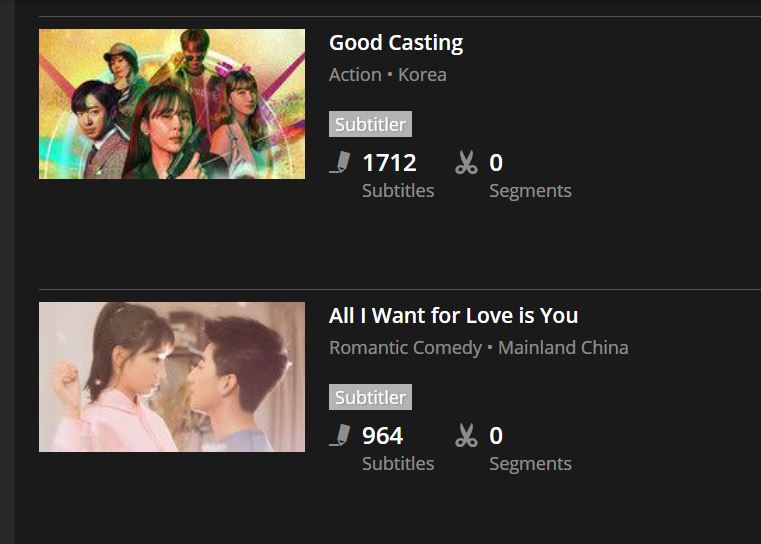Viewport: 761px width, 544px height.
Task: Click Subtitles label under the 964 count
Action: click(398, 463)
